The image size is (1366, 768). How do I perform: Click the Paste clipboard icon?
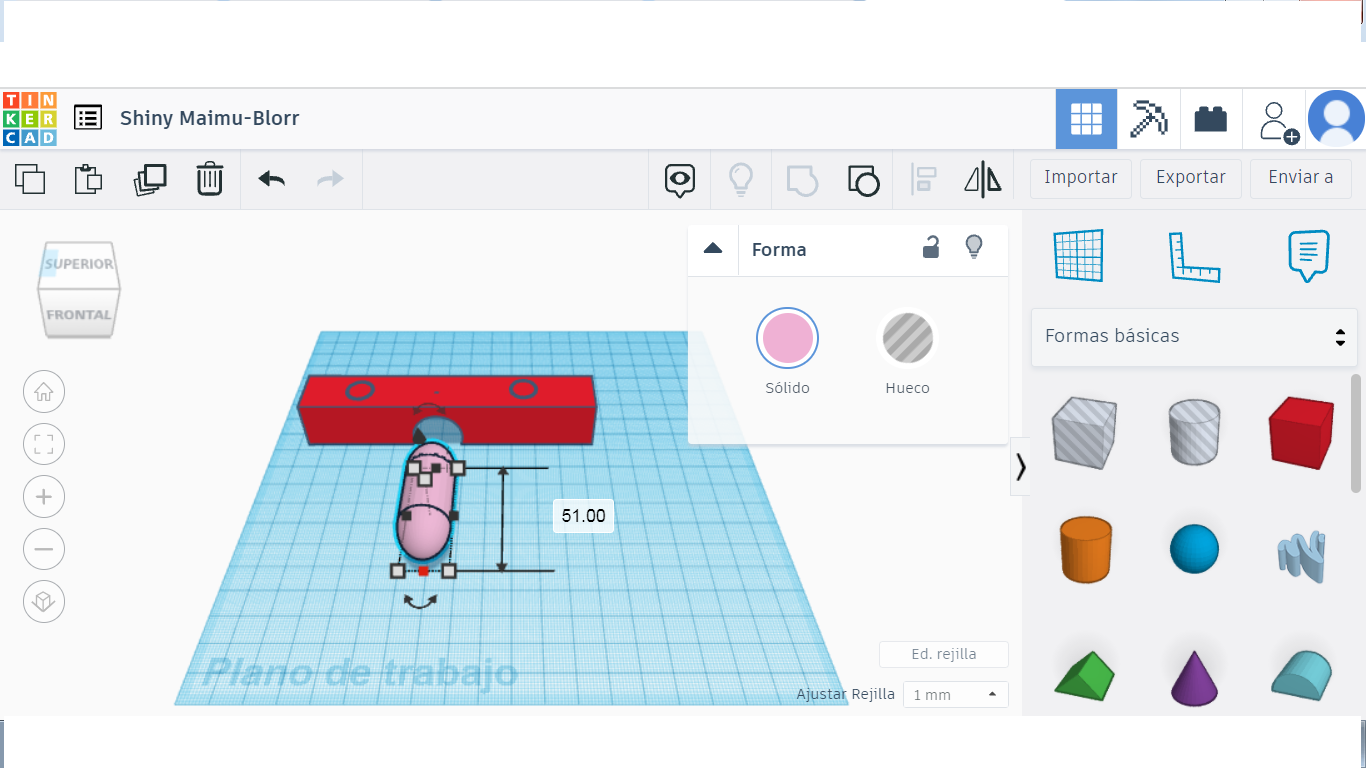89,179
